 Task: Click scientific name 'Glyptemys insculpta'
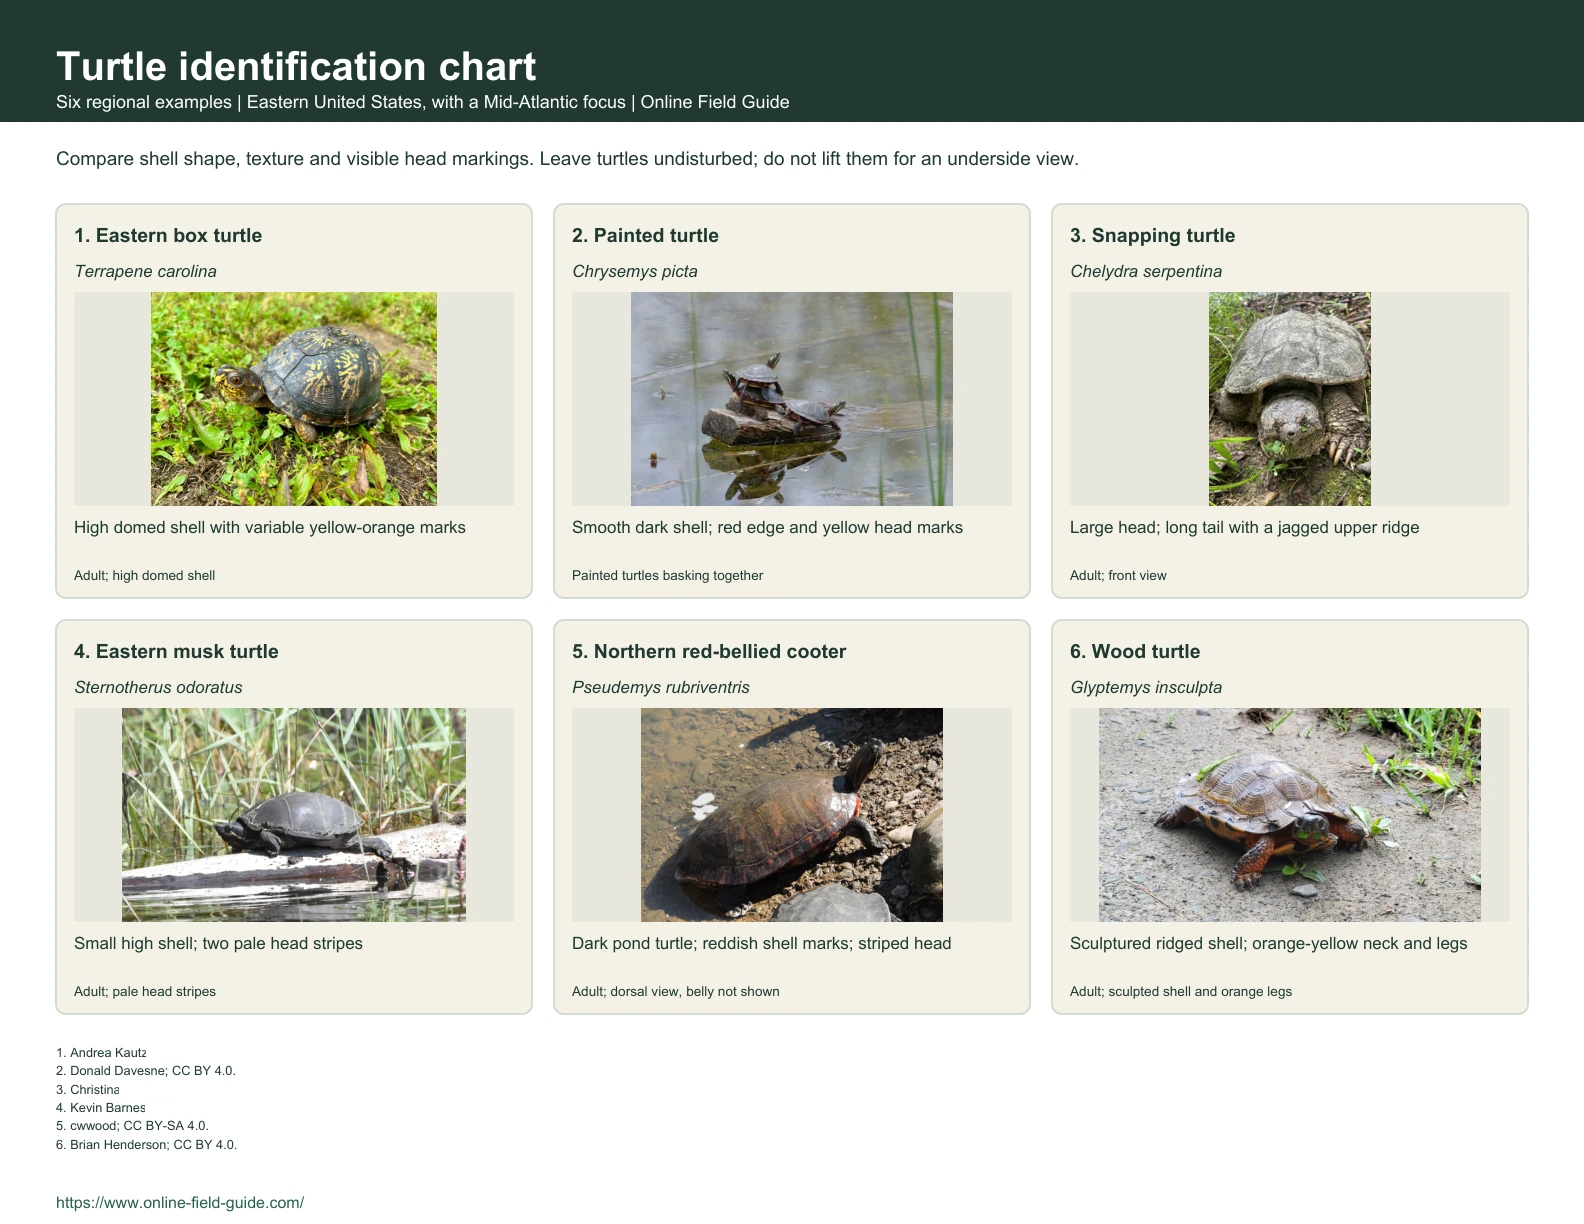coord(1146,687)
